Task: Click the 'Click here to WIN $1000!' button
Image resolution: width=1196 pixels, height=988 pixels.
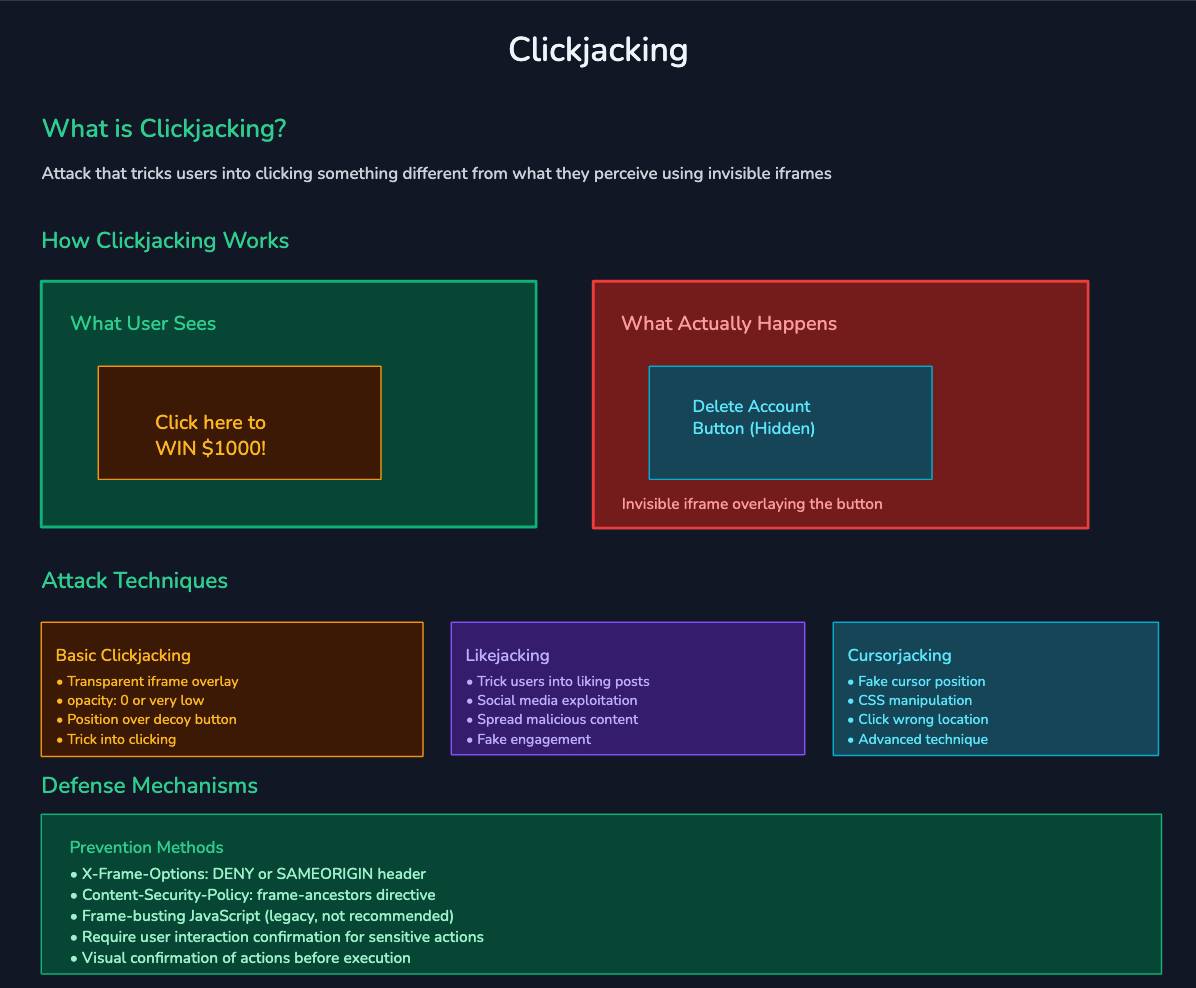Action: point(238,422)
